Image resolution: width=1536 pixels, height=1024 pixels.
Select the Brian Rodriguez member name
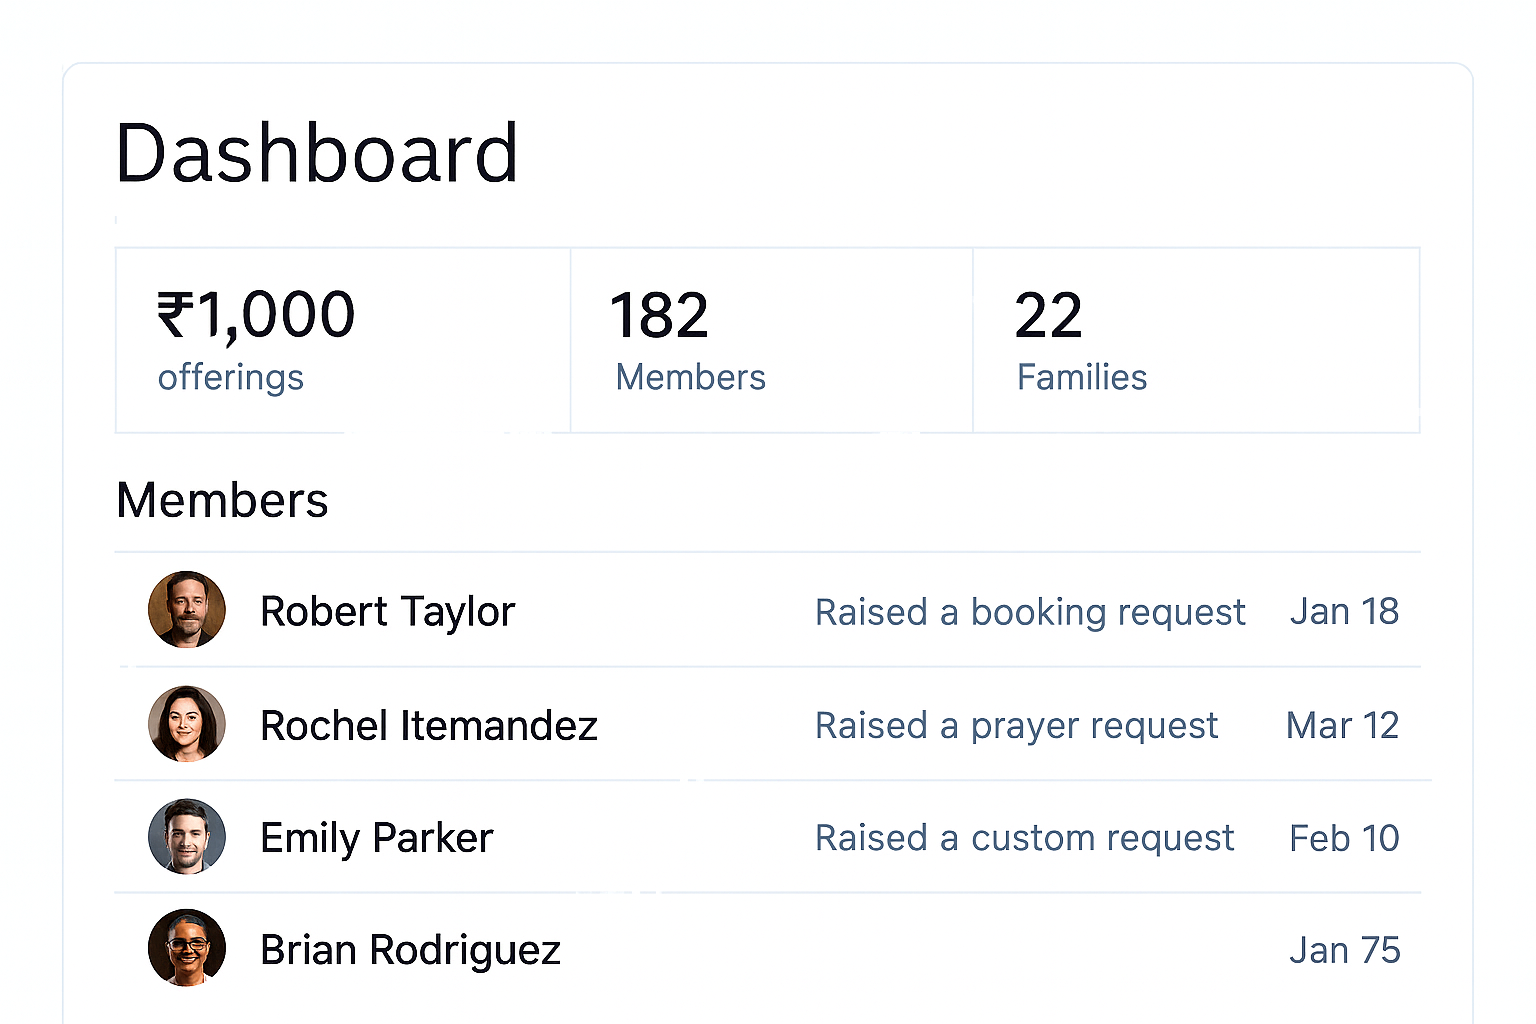pos(410,950)
